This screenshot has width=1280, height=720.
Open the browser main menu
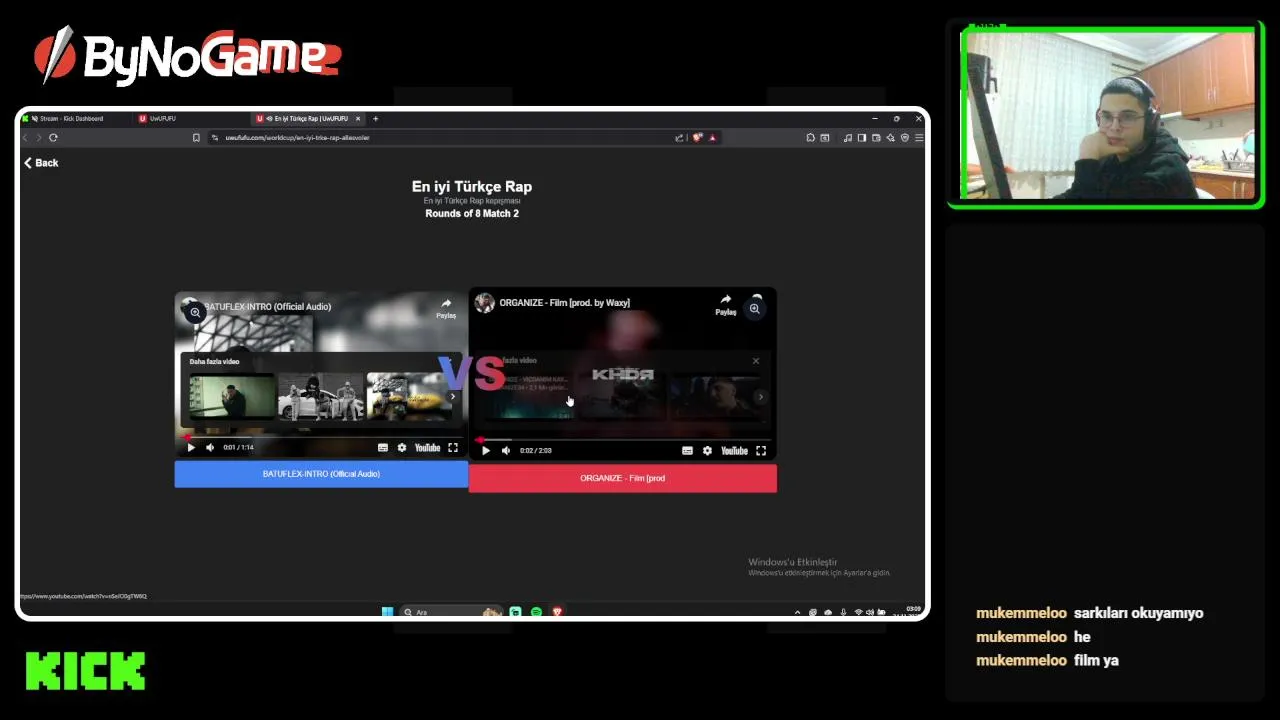point(919,138)
